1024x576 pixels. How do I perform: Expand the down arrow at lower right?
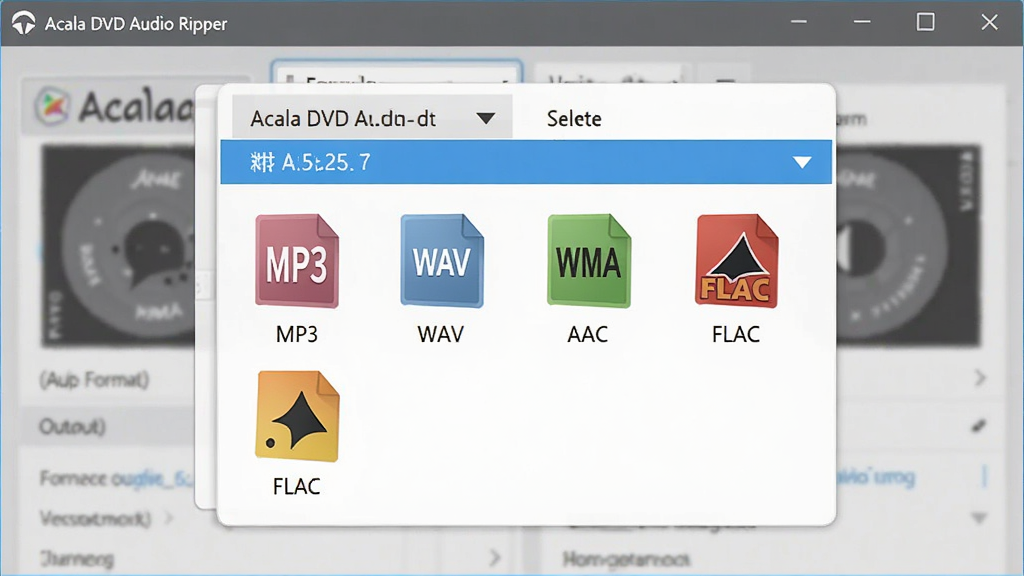979,519
